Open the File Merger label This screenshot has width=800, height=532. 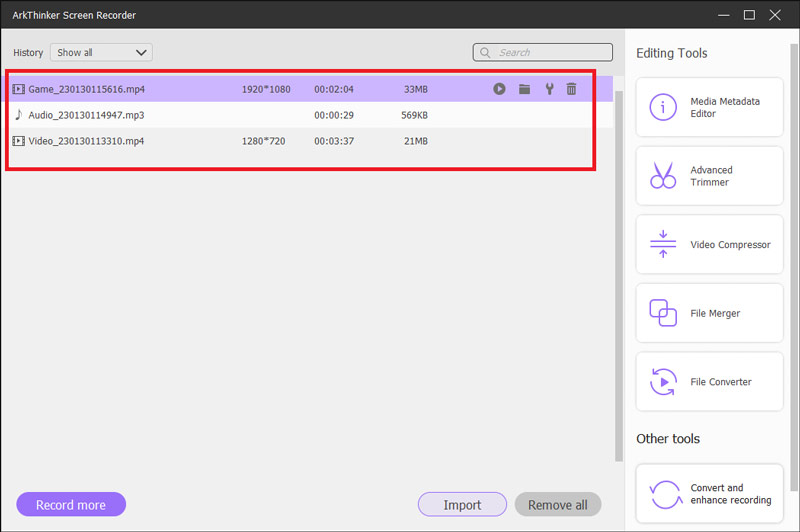point(715,313)
